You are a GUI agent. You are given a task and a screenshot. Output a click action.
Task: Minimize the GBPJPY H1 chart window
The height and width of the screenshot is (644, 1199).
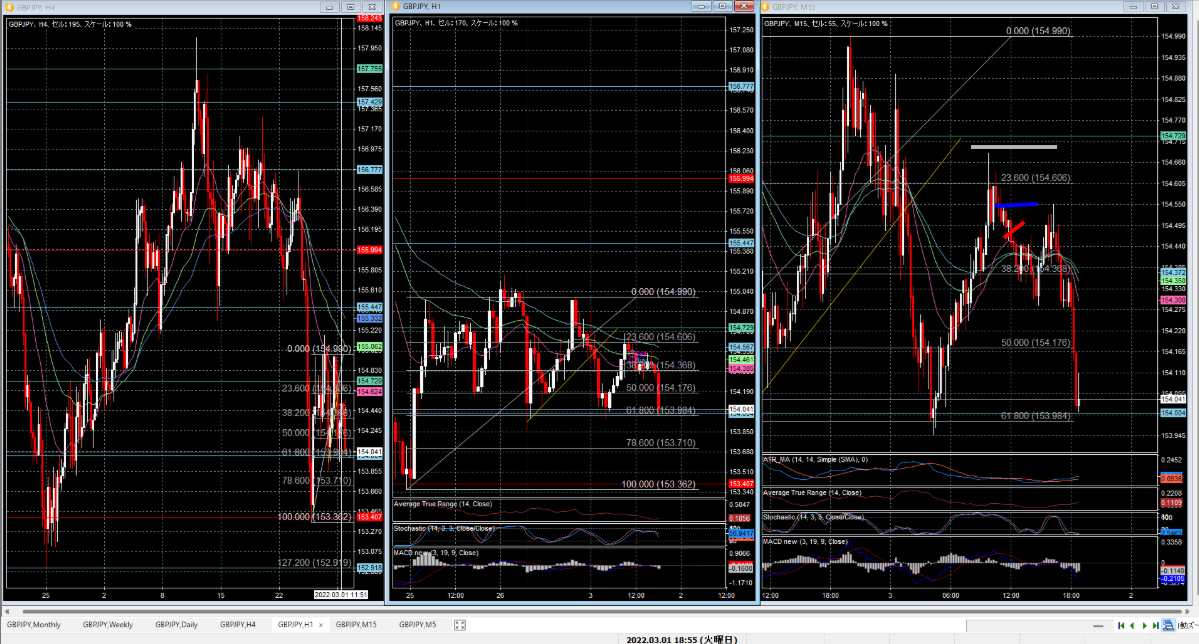point(701,6)
